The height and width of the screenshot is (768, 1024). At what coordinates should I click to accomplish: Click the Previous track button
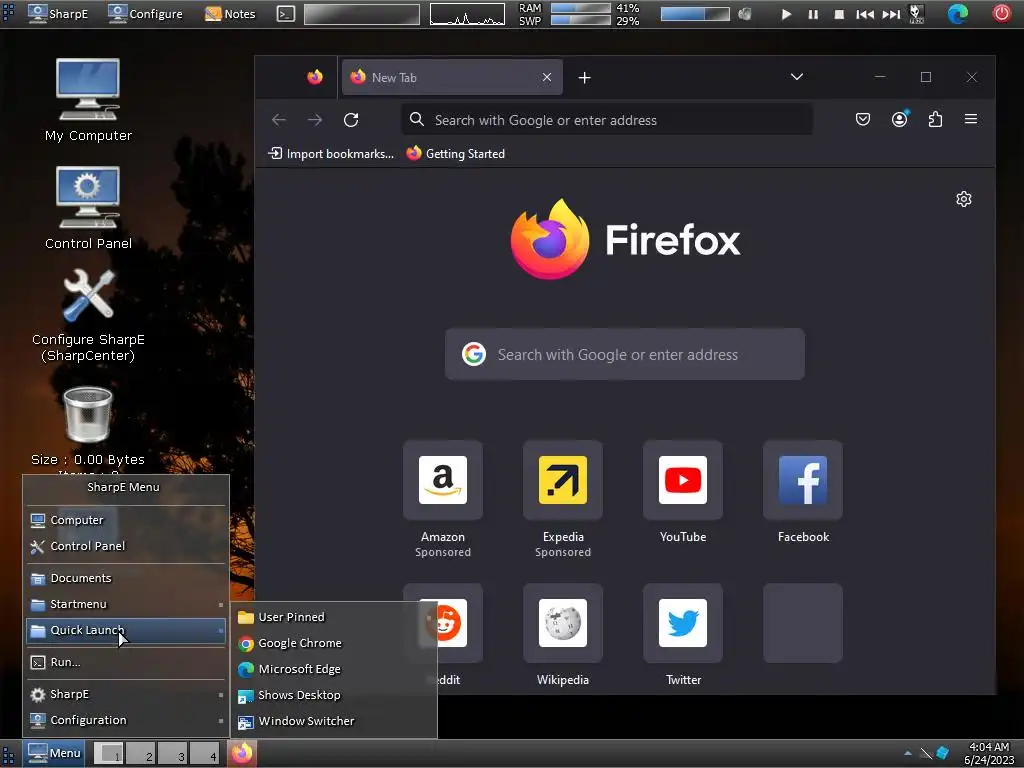coord(865,14)
